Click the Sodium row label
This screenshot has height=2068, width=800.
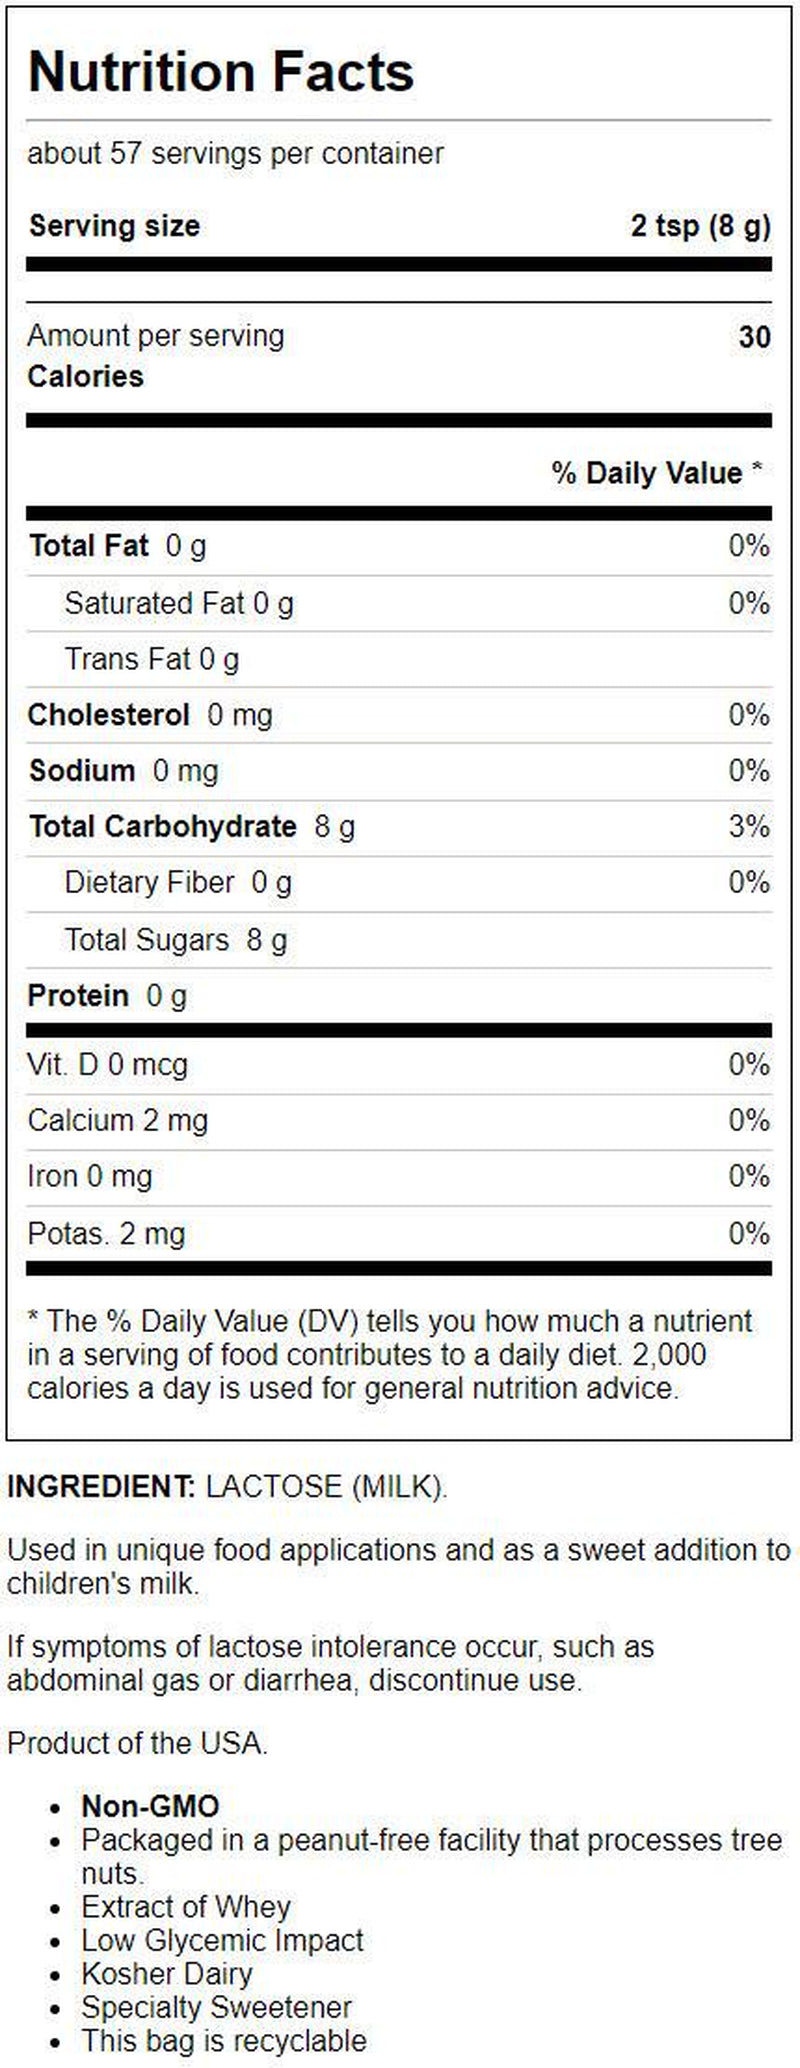(82, 771)
